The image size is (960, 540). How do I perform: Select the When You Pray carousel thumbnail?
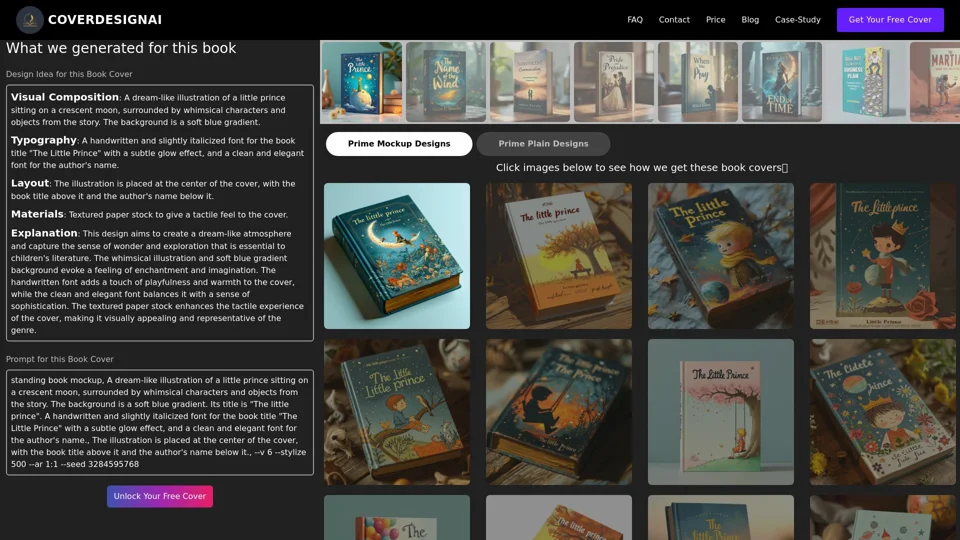coord(698,81)
